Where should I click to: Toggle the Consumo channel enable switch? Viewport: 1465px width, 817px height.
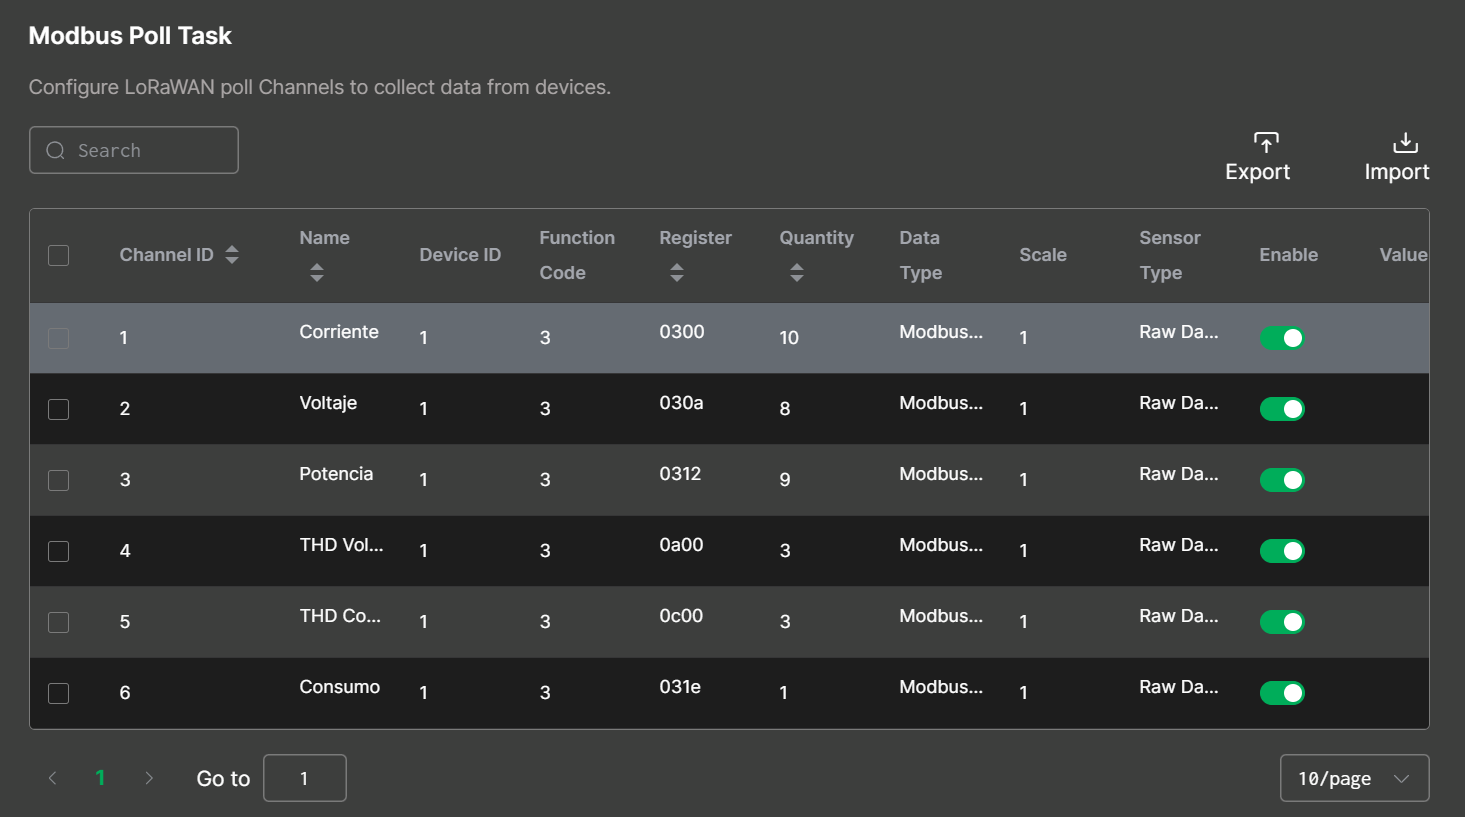[x=1282, y=693]
